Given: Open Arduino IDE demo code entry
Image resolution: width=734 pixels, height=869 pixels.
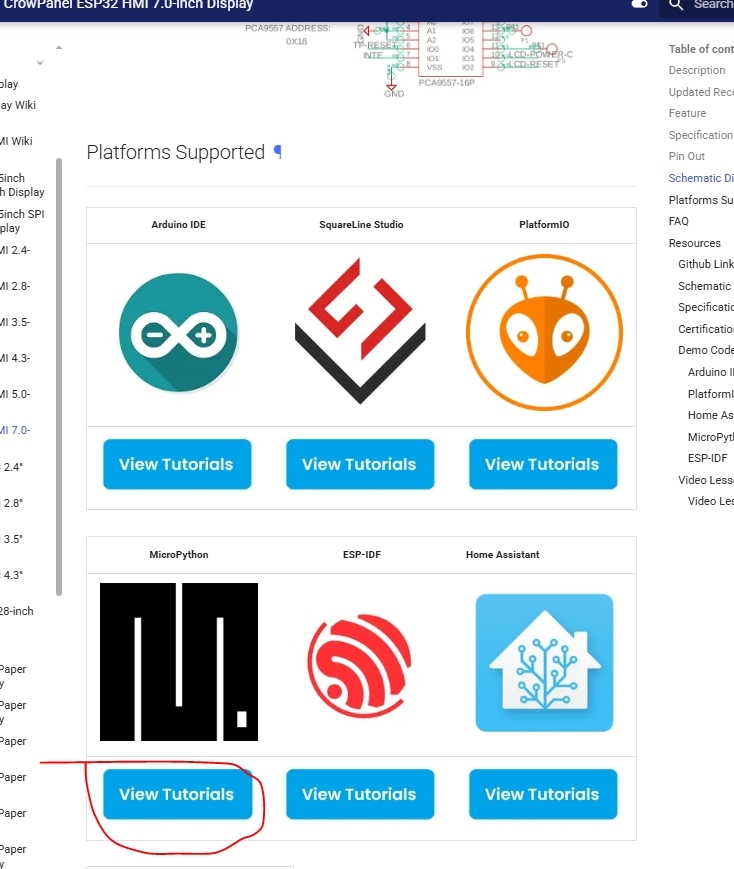Looking at the screenshot, I should [x=711, y=372].
